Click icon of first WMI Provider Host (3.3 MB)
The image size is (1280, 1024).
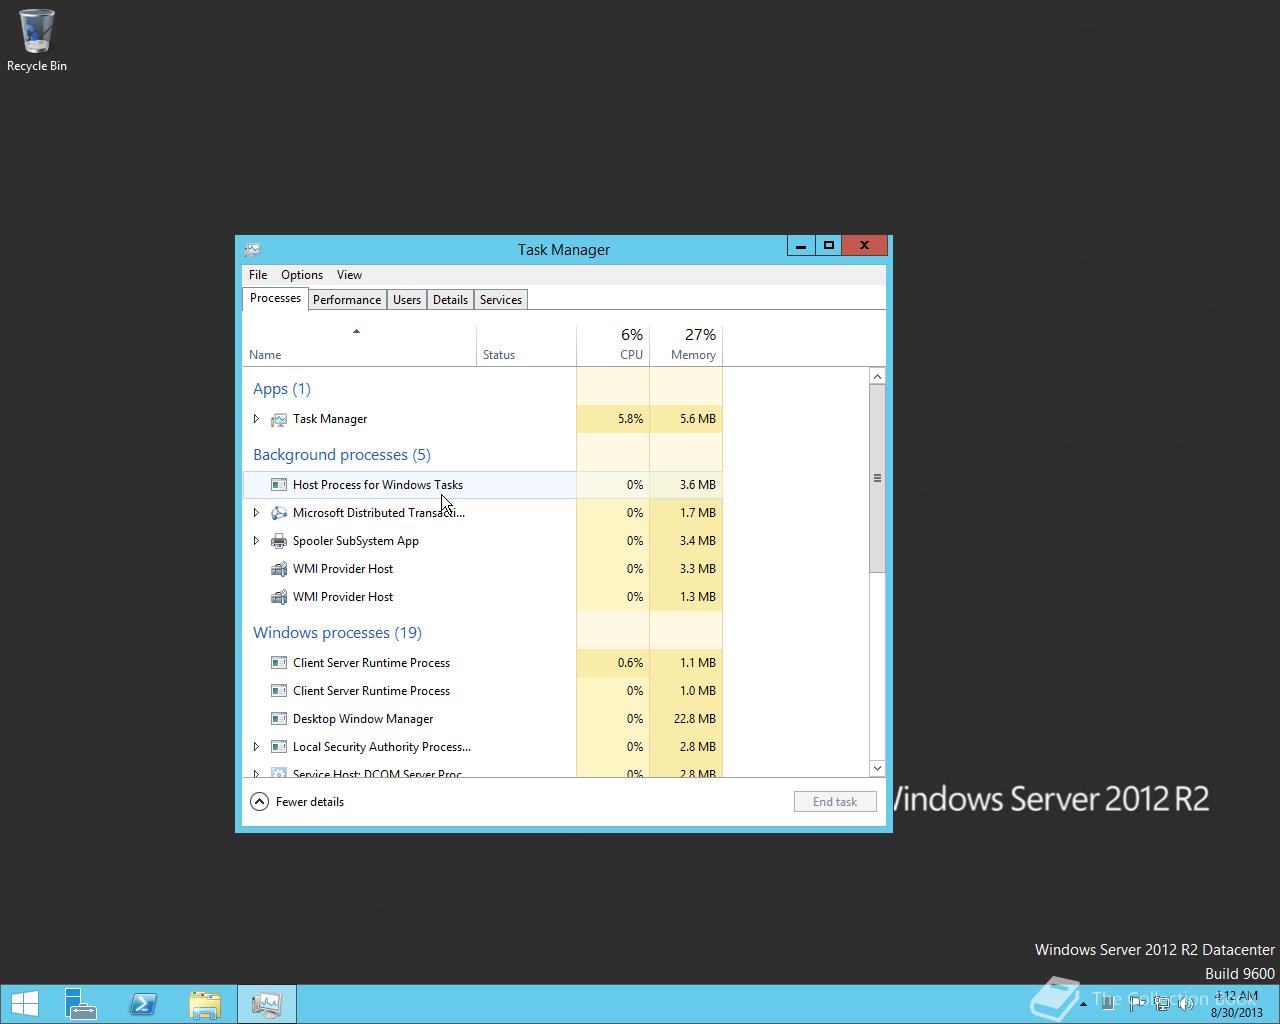pyautogui.click(x=279, y=569)
